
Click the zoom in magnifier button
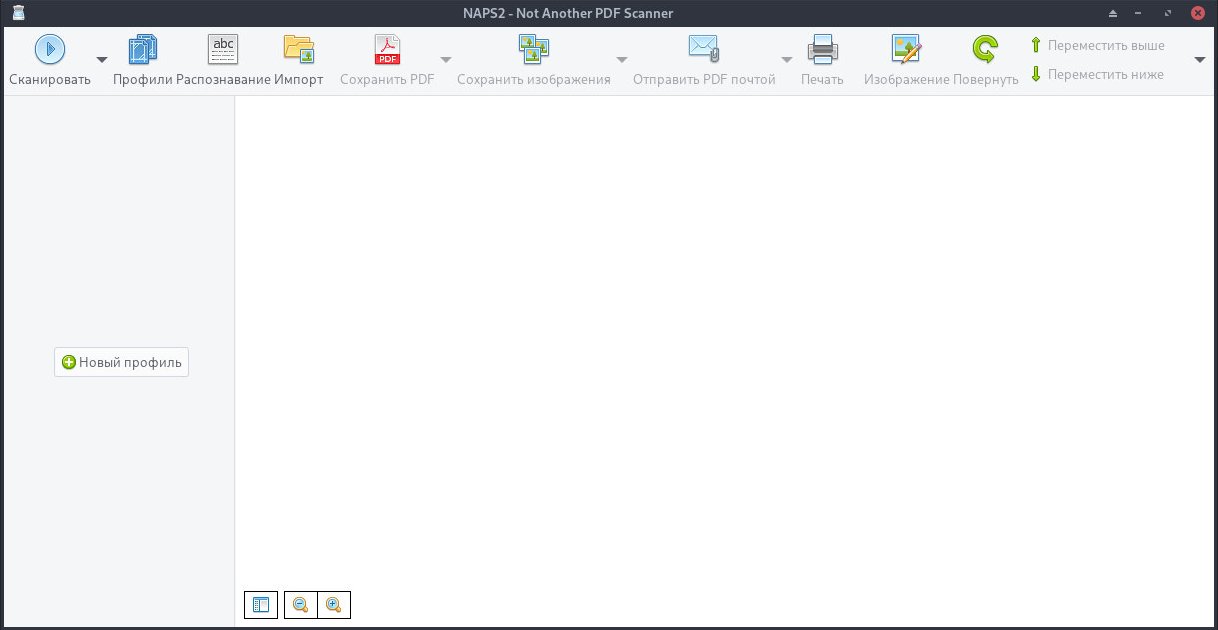(334, 605)
